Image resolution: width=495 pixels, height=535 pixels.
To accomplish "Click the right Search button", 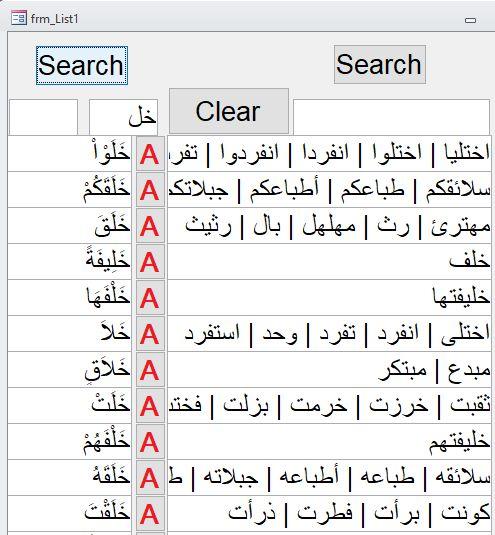I will click(x=380, y=64).
